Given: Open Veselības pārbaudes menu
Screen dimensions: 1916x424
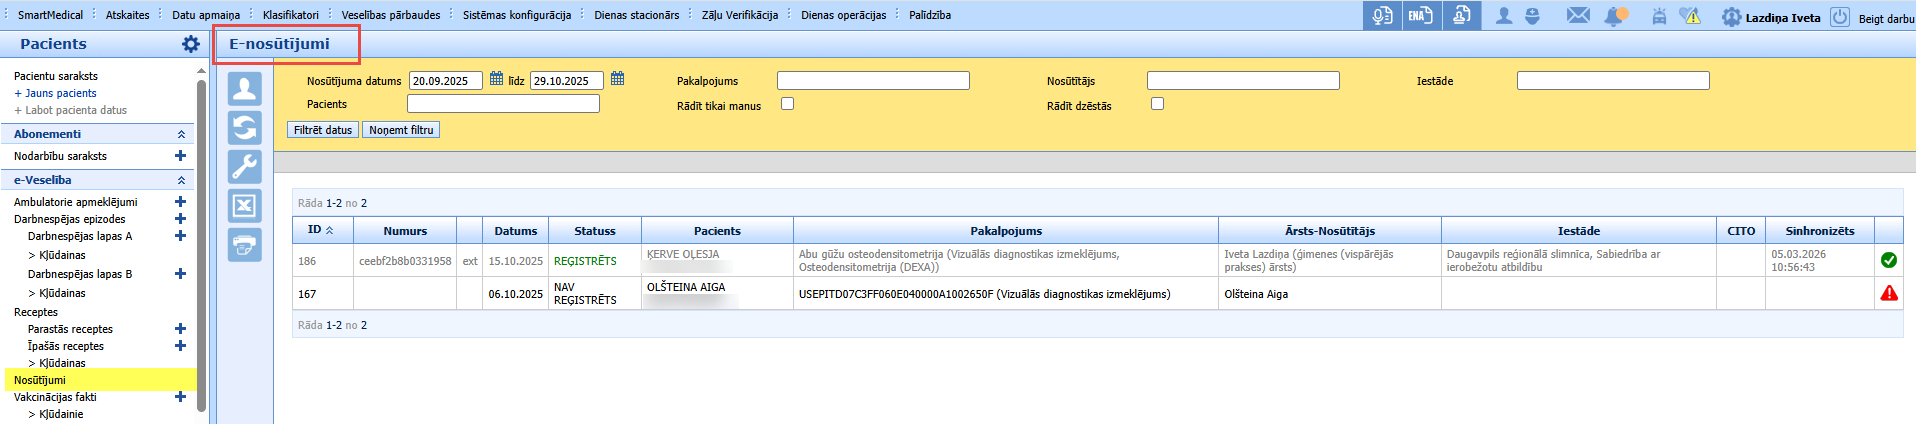Looking at the screenshot, I should pos(391,15).
